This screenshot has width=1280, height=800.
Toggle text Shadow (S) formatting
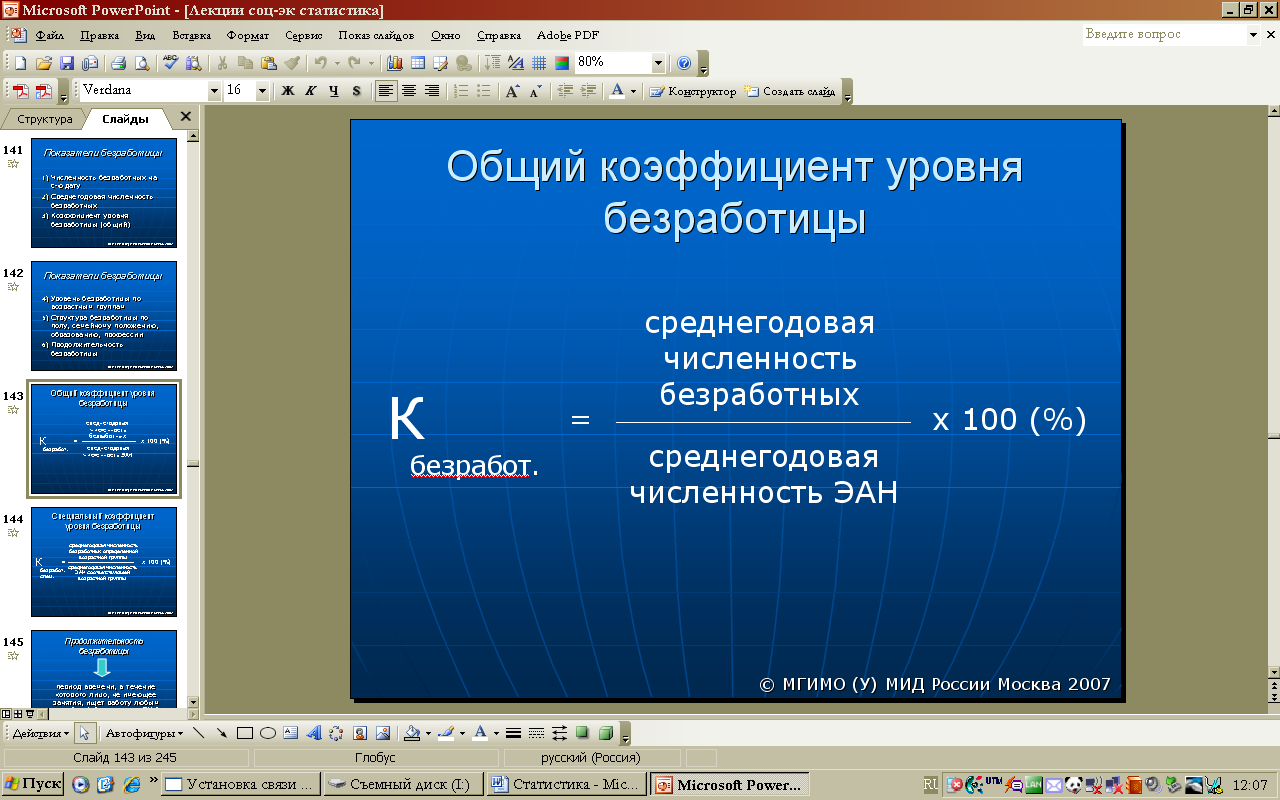356,91
